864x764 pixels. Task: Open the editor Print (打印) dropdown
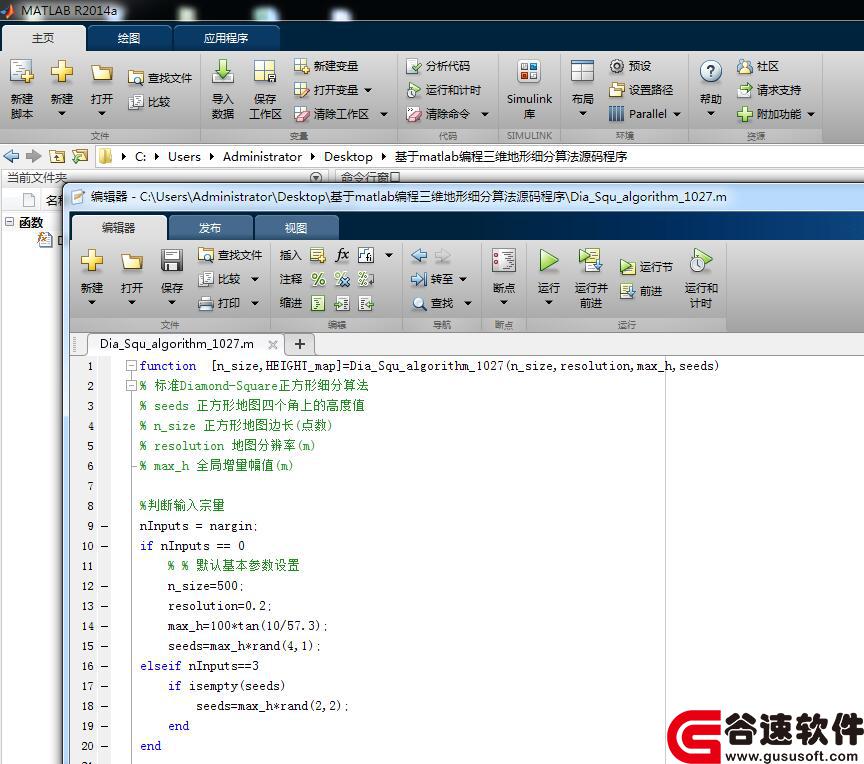255,304
